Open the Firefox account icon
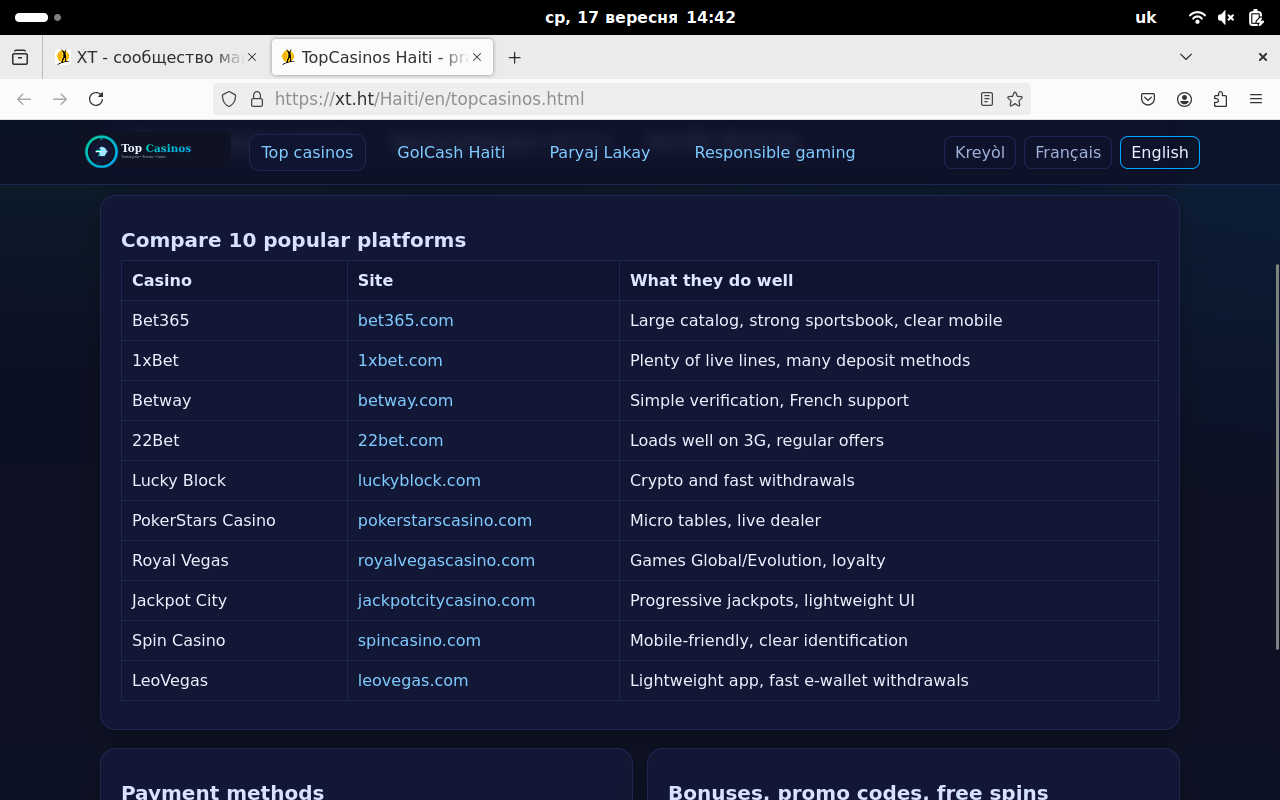The height and width of the screenshot is (800, 1280). click(x=1184, y=99)
